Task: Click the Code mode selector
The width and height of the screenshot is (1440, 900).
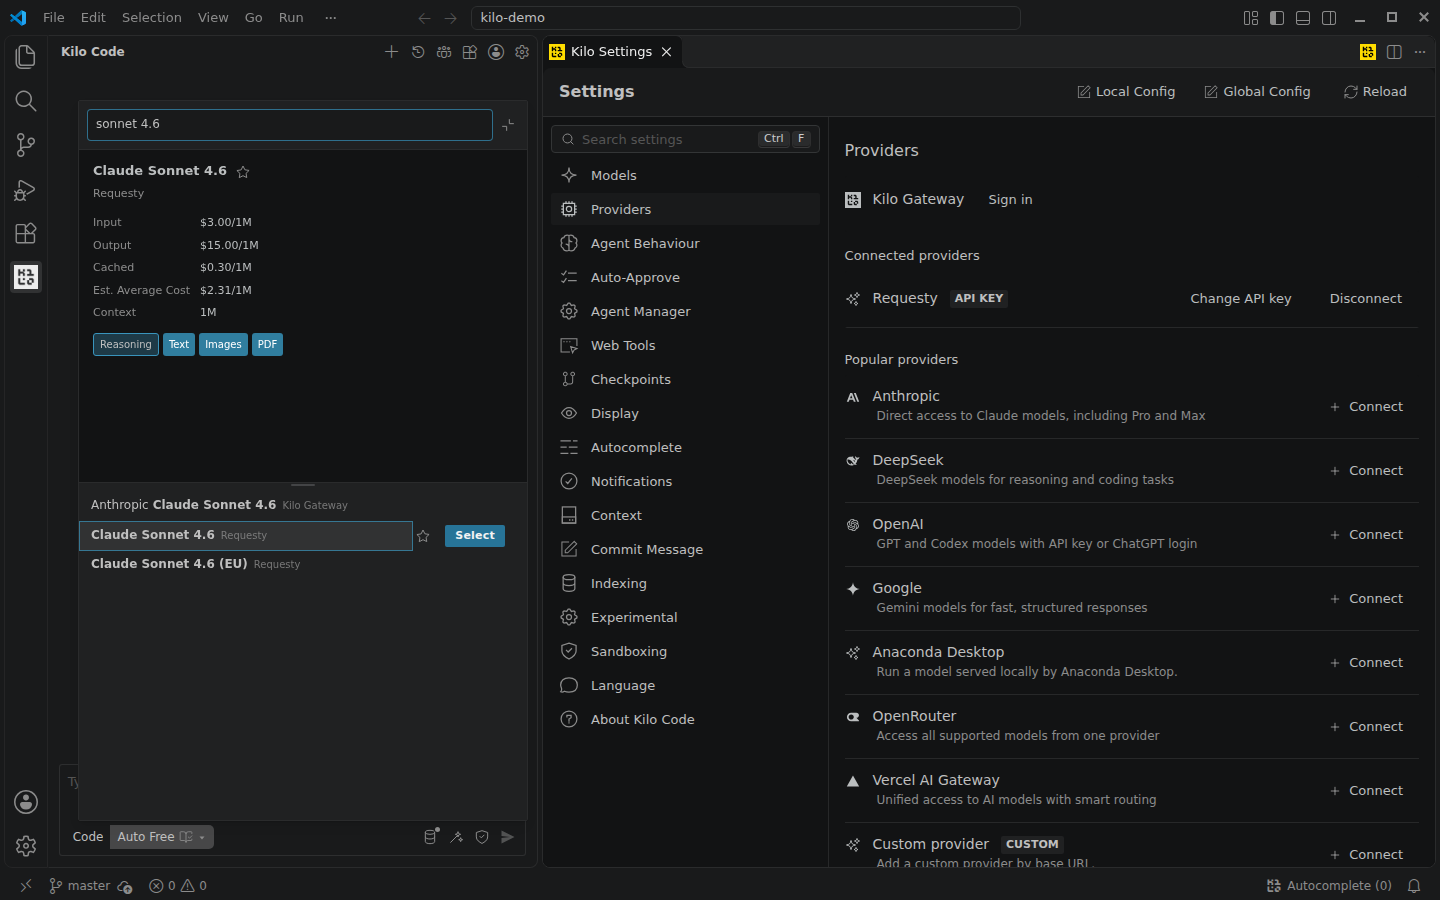Action: (x=88, y=837)
